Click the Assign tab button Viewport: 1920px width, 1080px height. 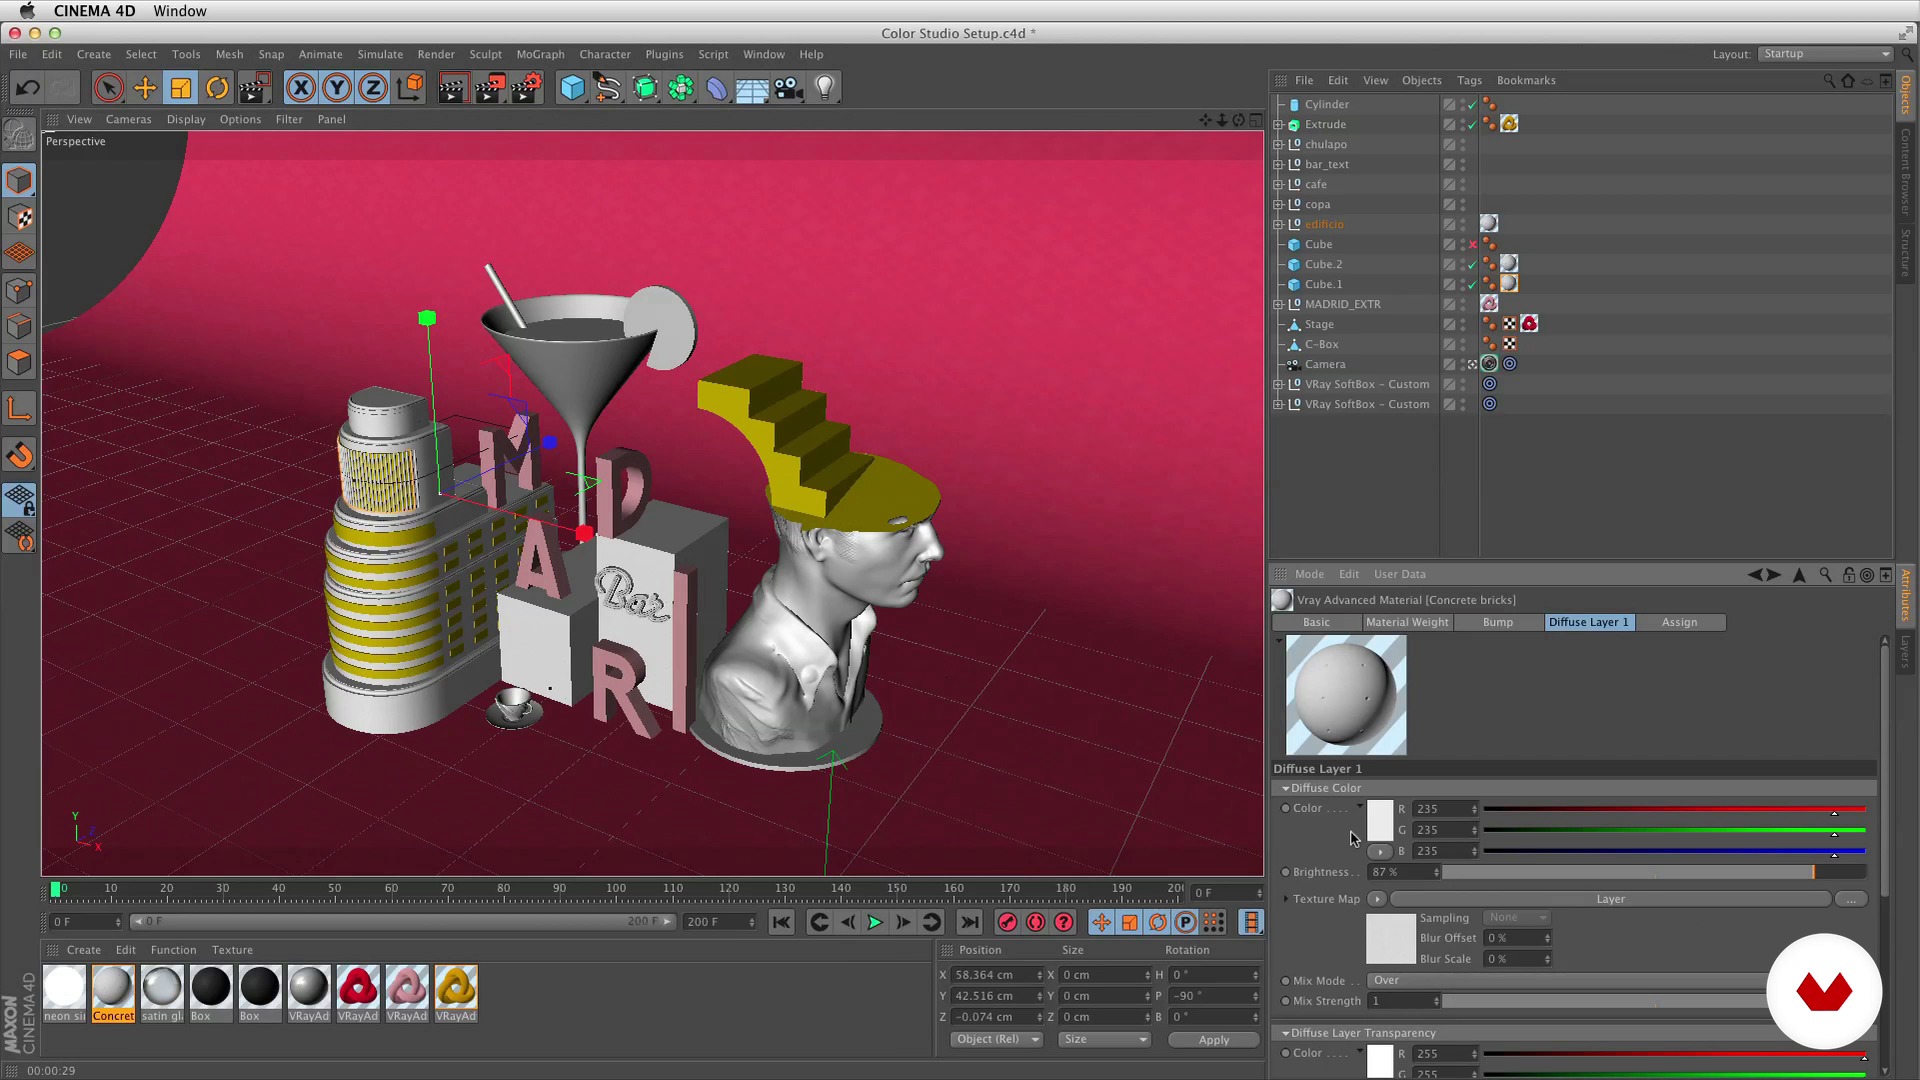1679,622
